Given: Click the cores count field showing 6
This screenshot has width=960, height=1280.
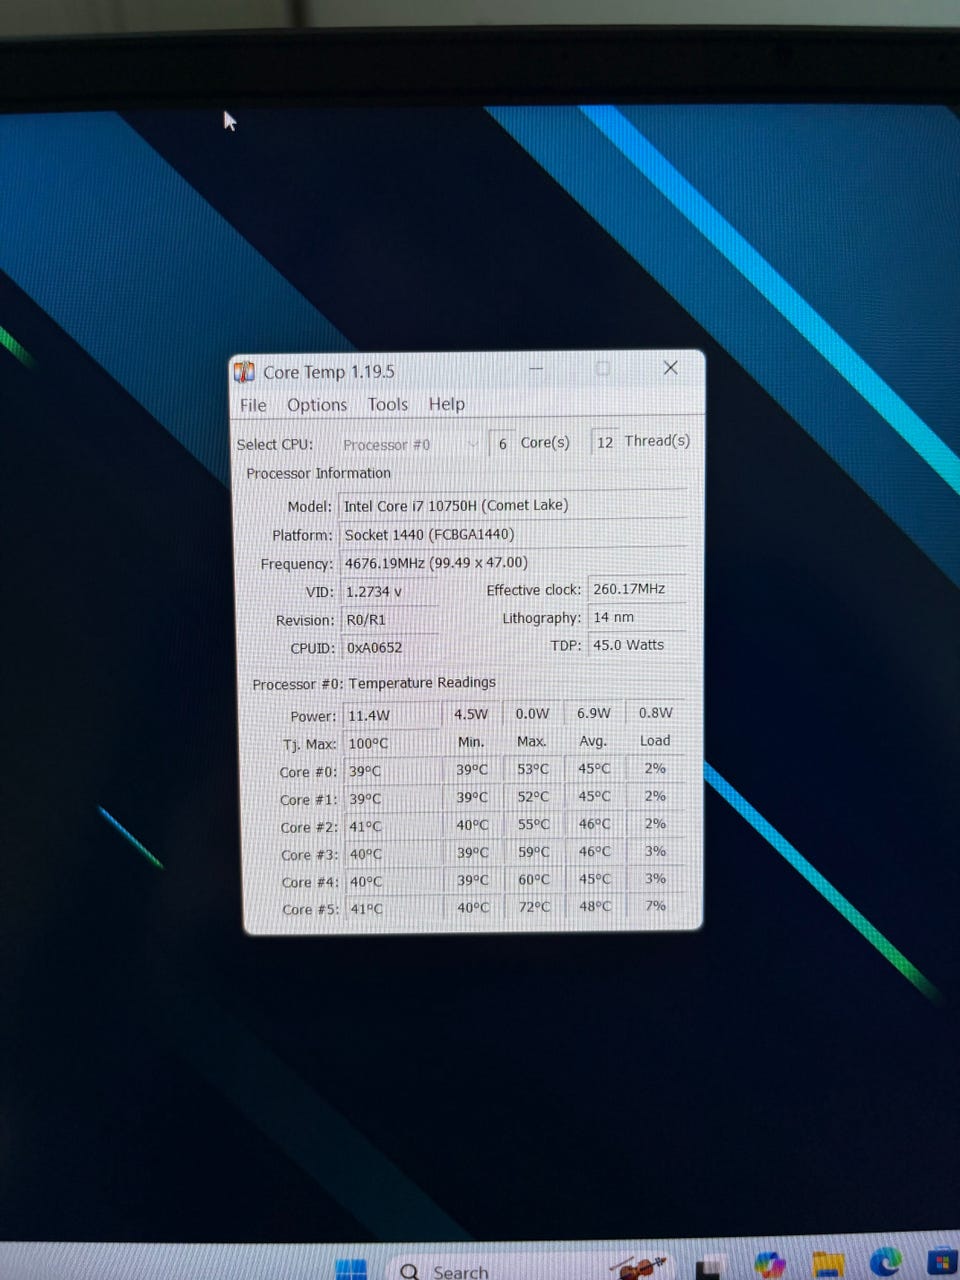Looking at the screenshot, I should (502, 443).
